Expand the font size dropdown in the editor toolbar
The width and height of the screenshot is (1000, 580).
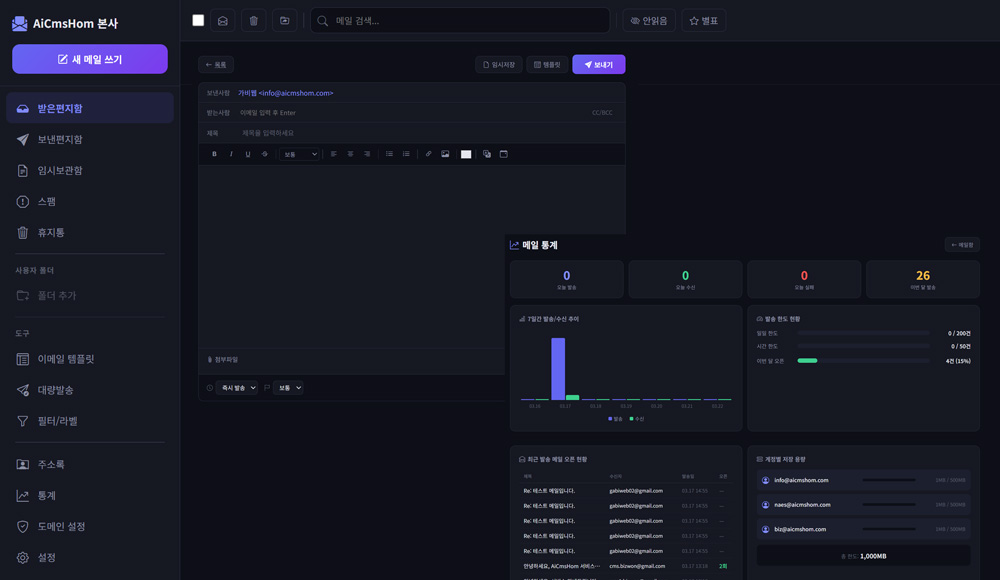(x=299, y=154)
